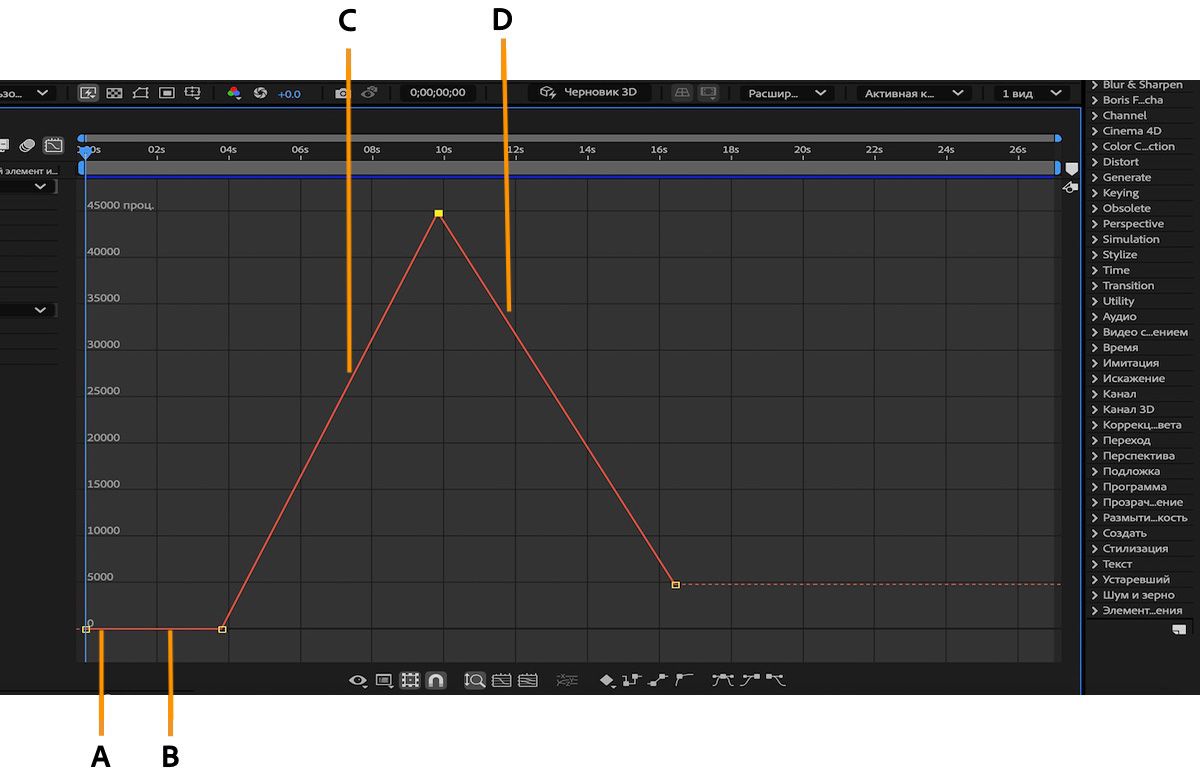Toggle the Черновик 3D button
1200x775 pixels.
tap(589, 93)
